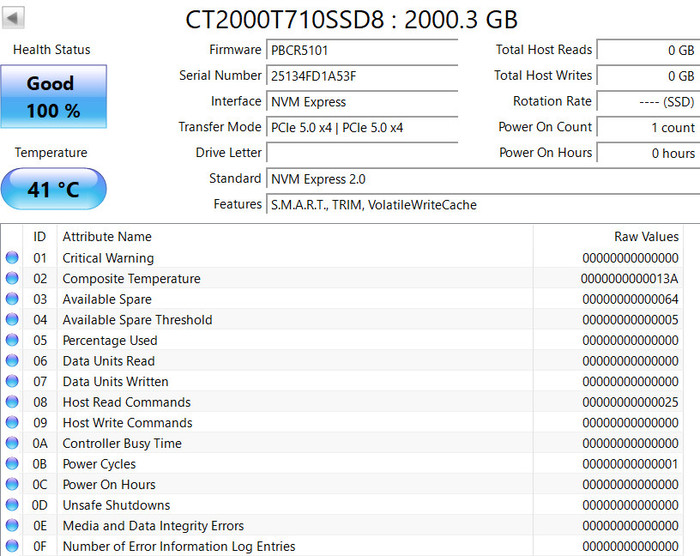This screenshot has height=556, width=700.
Task: Click the status icon for Power Cycles
Action: click(12, 464)
